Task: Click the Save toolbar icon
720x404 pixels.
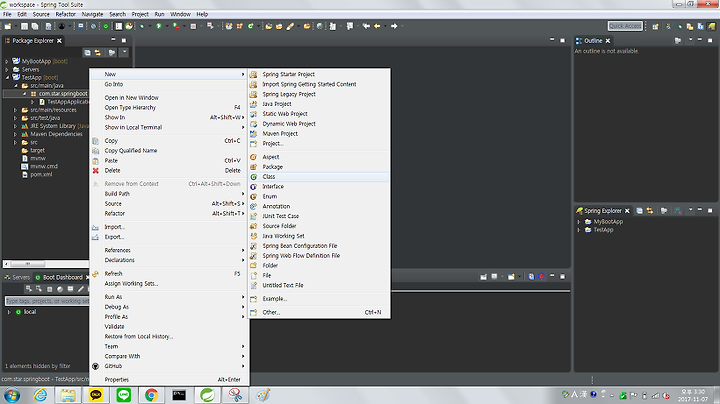Action: point(24,26)
